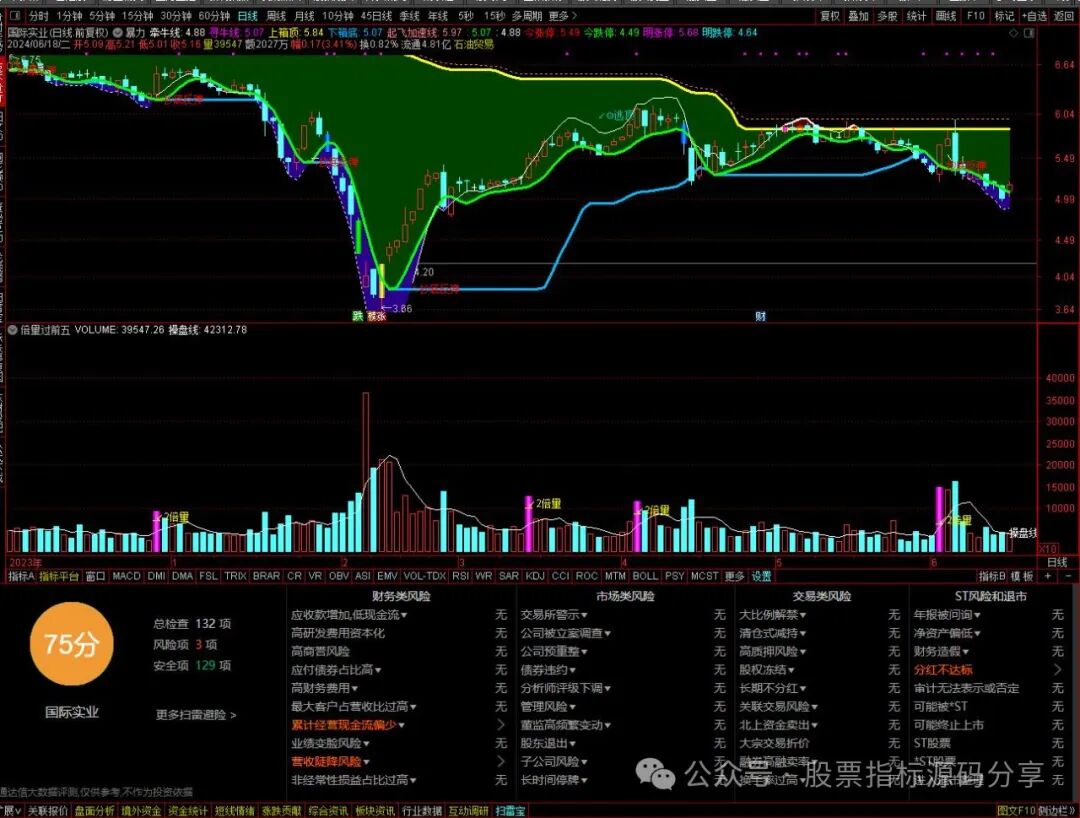Open 设置 indicator settings
Screen dimensions: 1080x818
[x=762, y=576]
